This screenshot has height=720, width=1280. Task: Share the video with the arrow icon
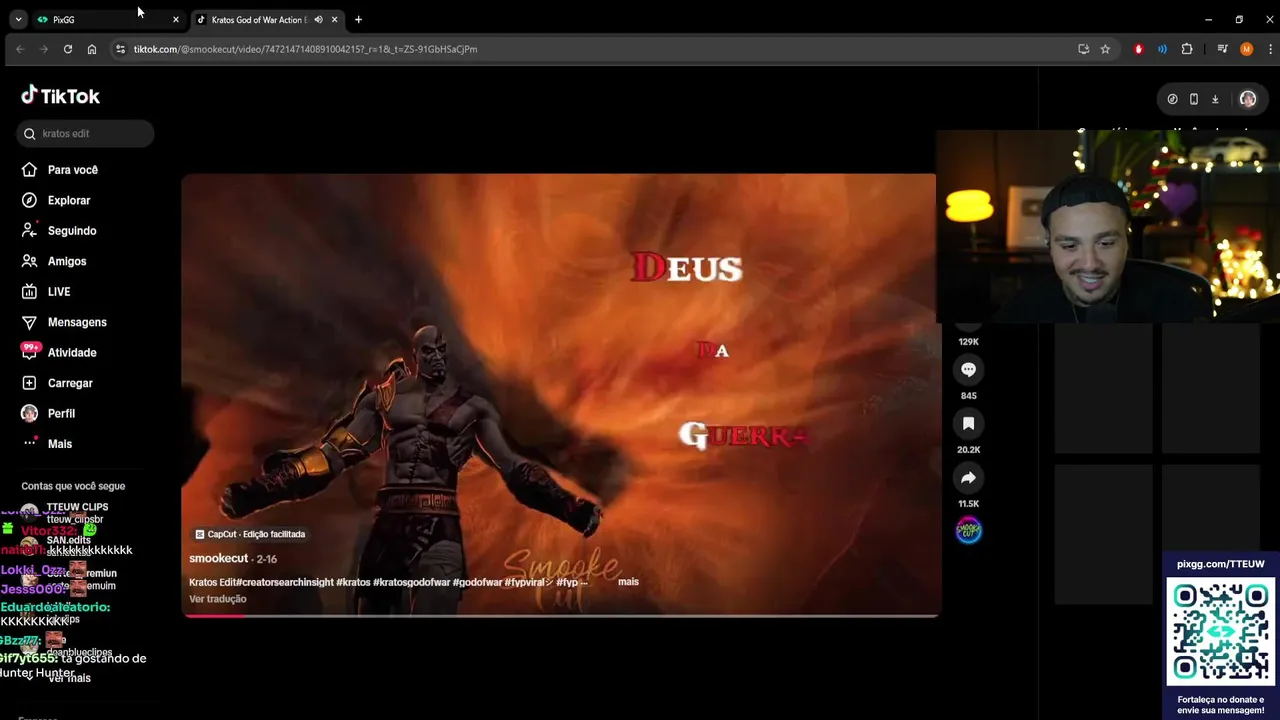point(968,478)
